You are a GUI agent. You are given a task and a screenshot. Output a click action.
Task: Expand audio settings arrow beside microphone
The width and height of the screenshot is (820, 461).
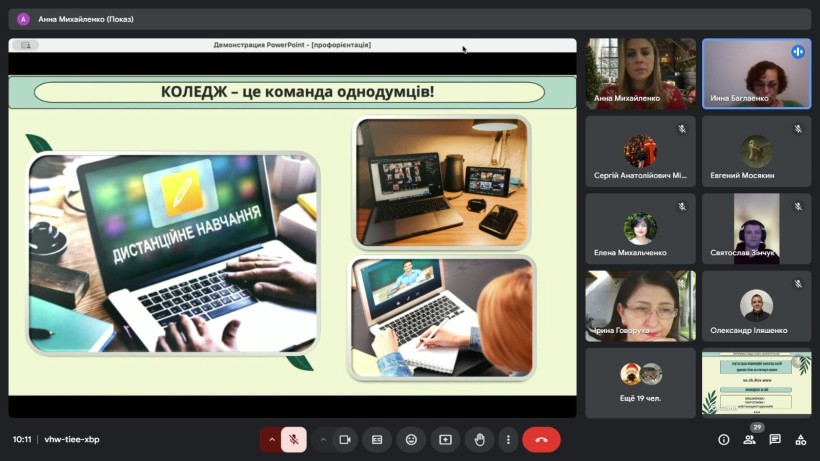click(271, 440)
